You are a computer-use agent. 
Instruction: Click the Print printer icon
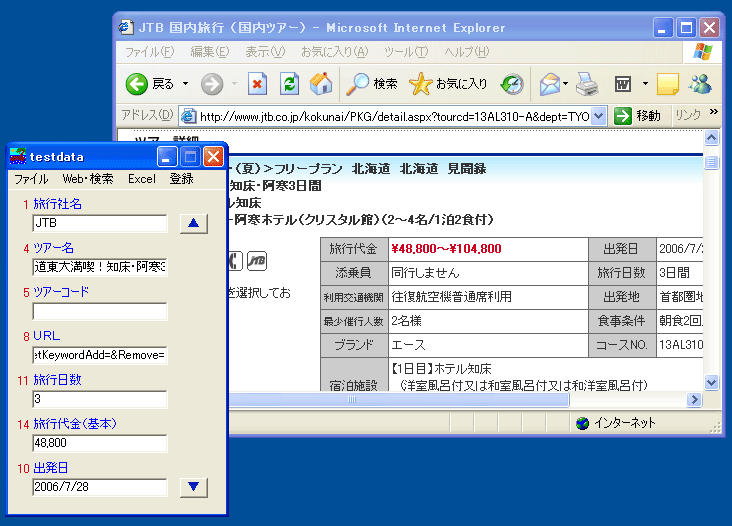click(587, 84)
